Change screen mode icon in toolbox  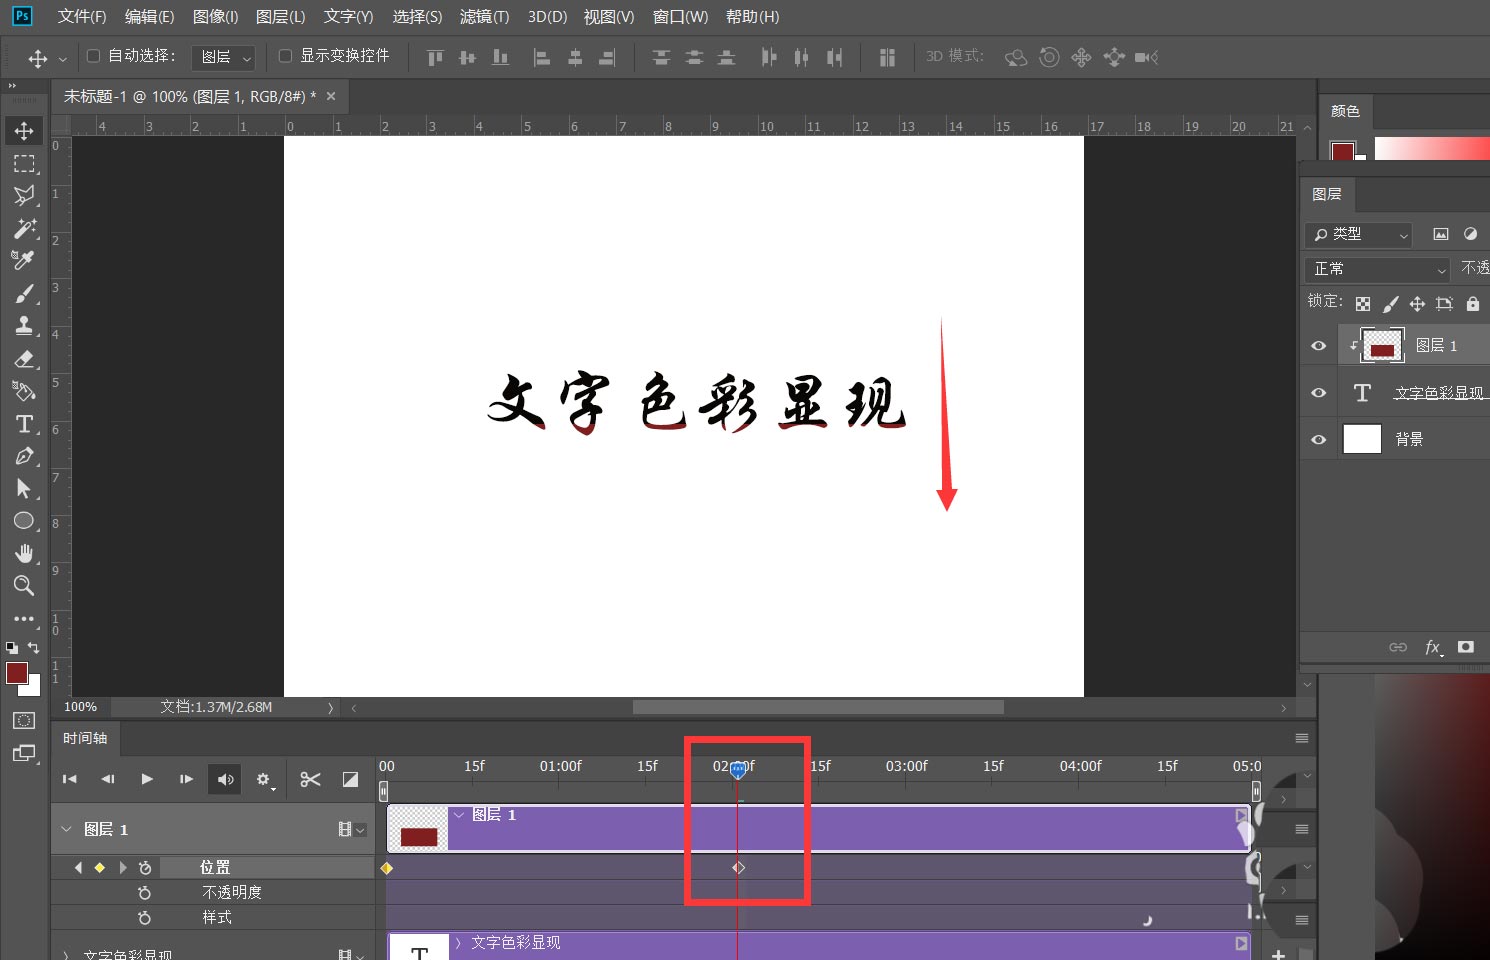(24, 753)
